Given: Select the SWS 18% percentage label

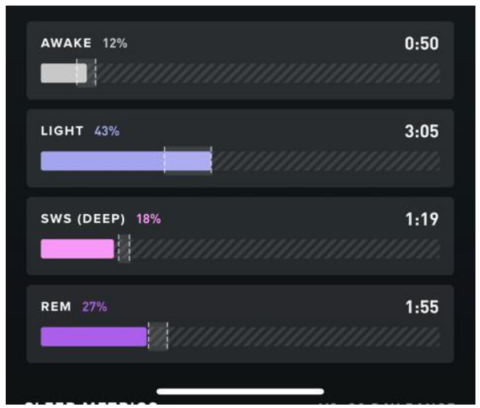Looking at the screenshot, I should tap(149, 219).
